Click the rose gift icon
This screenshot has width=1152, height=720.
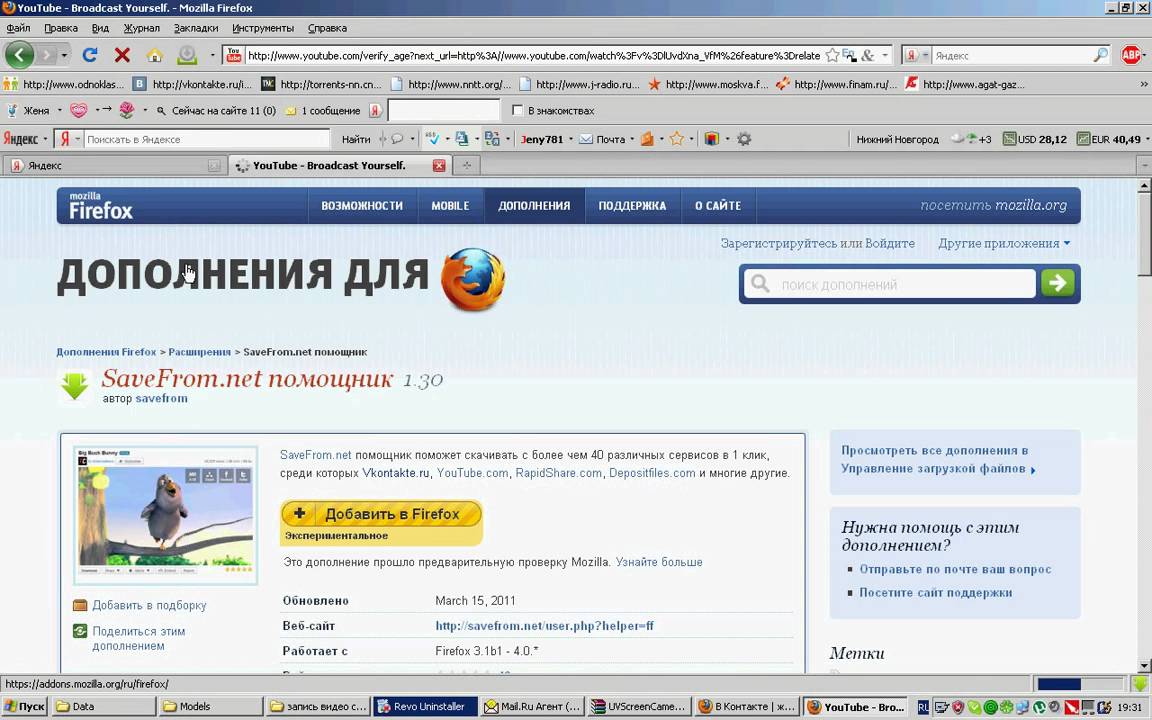tap(126, 110)
